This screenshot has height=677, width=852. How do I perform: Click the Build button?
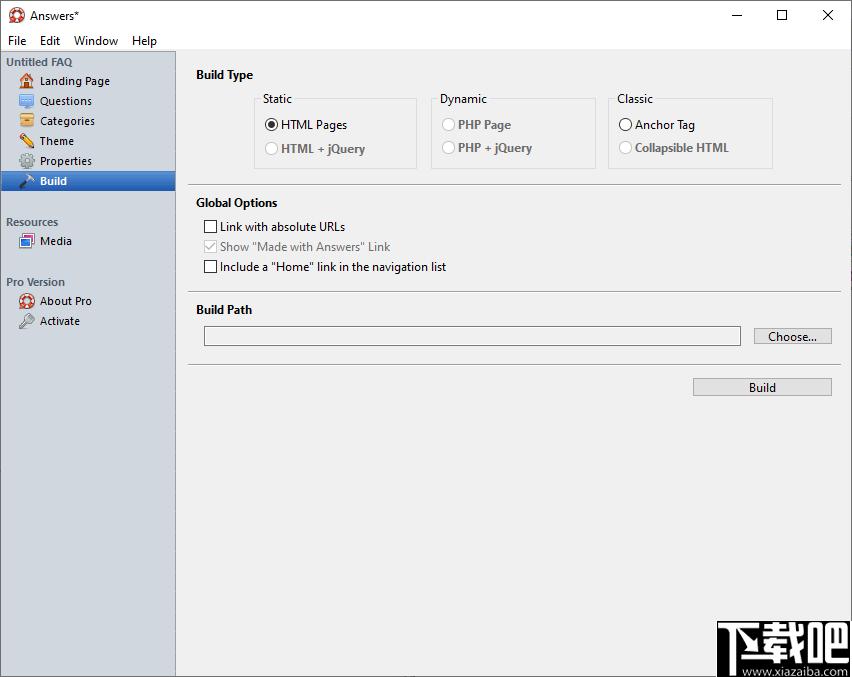pyautogui.click(x=762, y=387)
